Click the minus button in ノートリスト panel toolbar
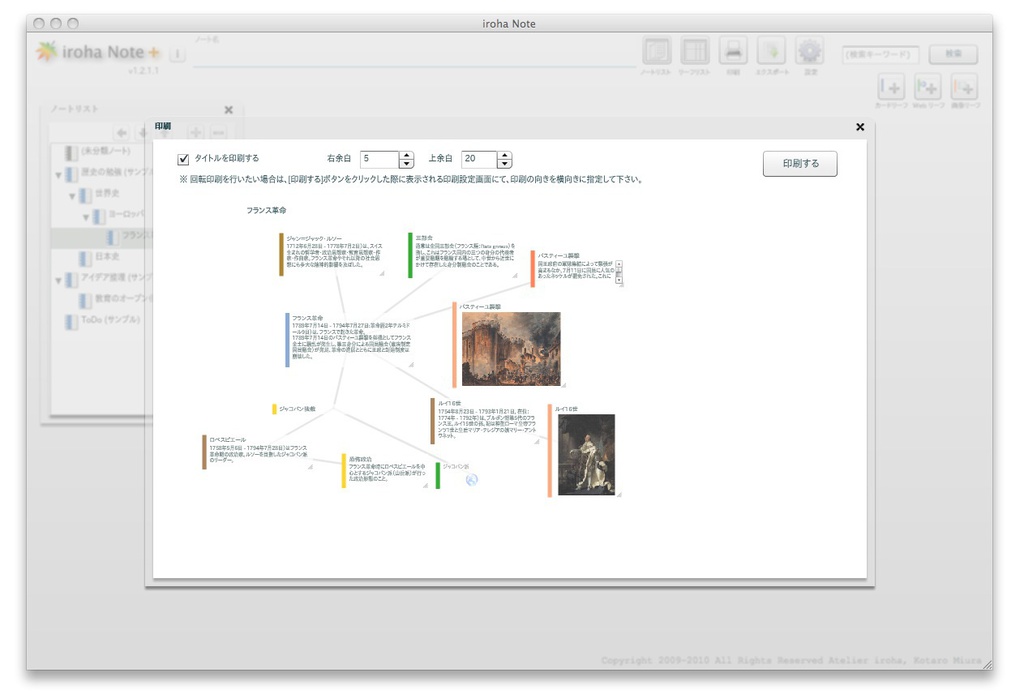Image resolution: width=1024 pixels, height=694 pixels. (218, 133)
